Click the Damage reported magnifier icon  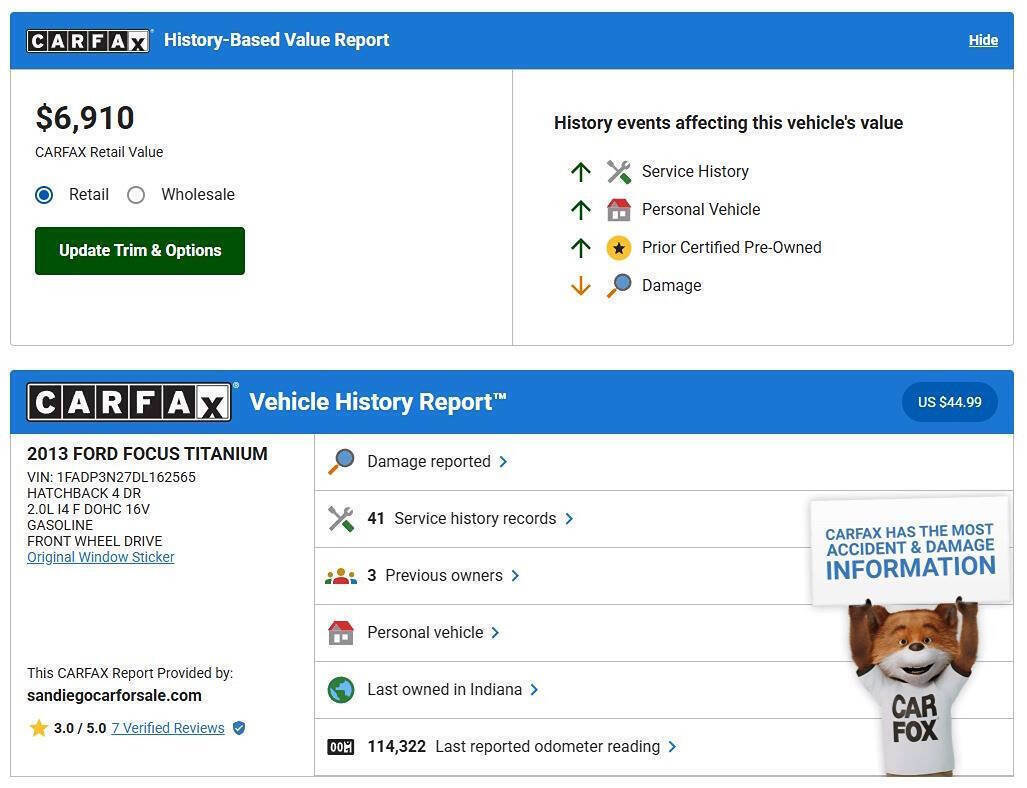(x=341, y=462)
